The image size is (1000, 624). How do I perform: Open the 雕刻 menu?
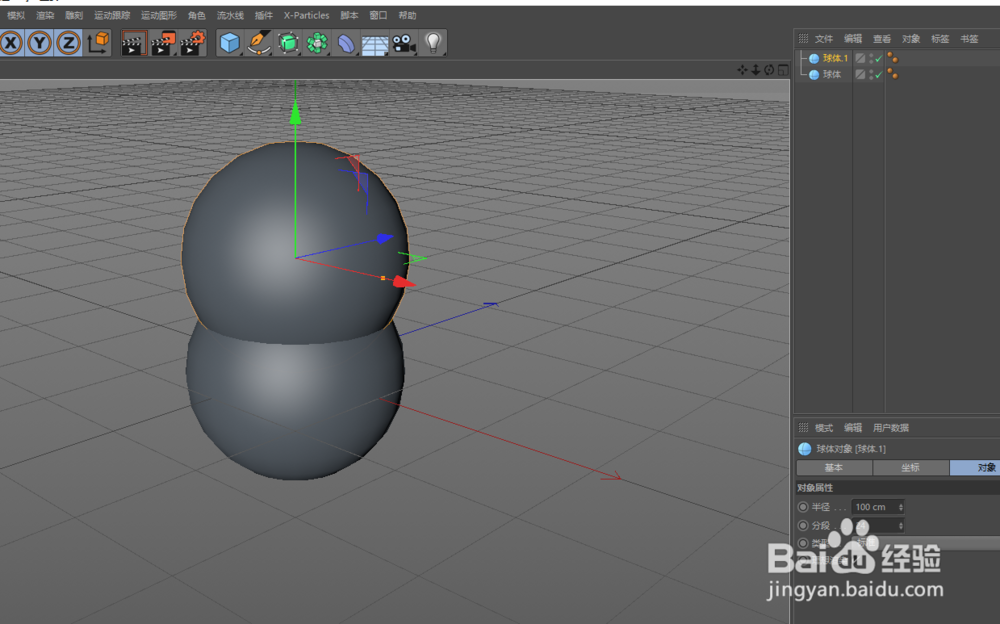pyautogui.click(x=74, y=15)
